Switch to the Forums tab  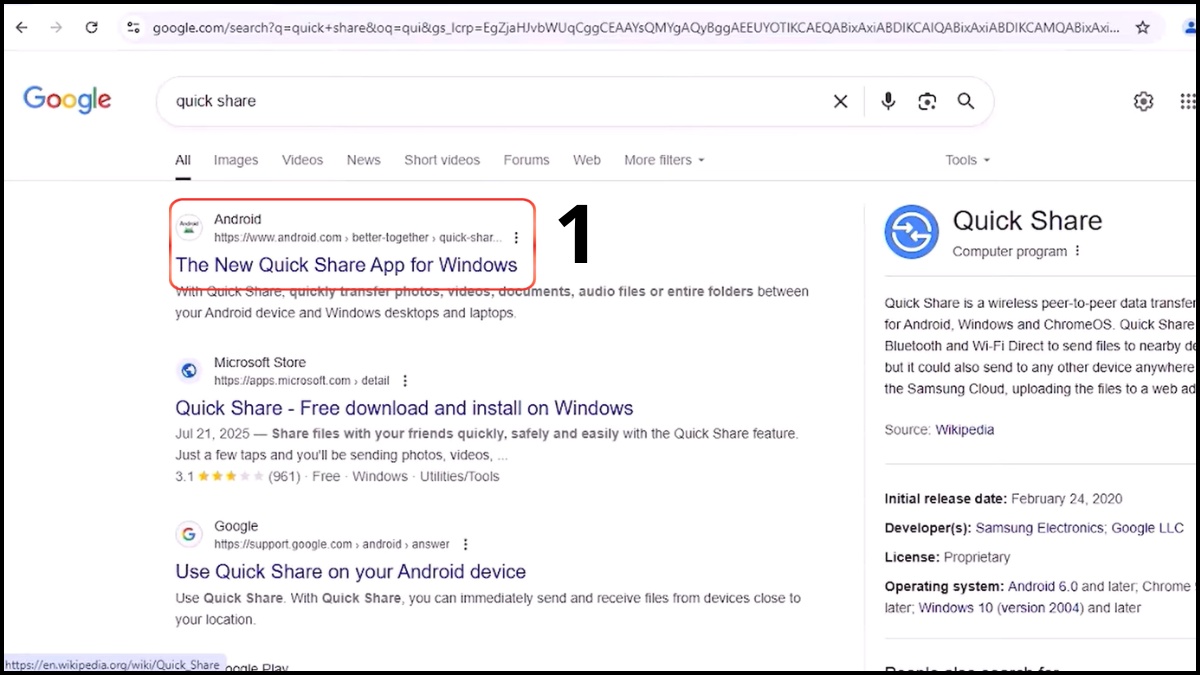[527, 160]
